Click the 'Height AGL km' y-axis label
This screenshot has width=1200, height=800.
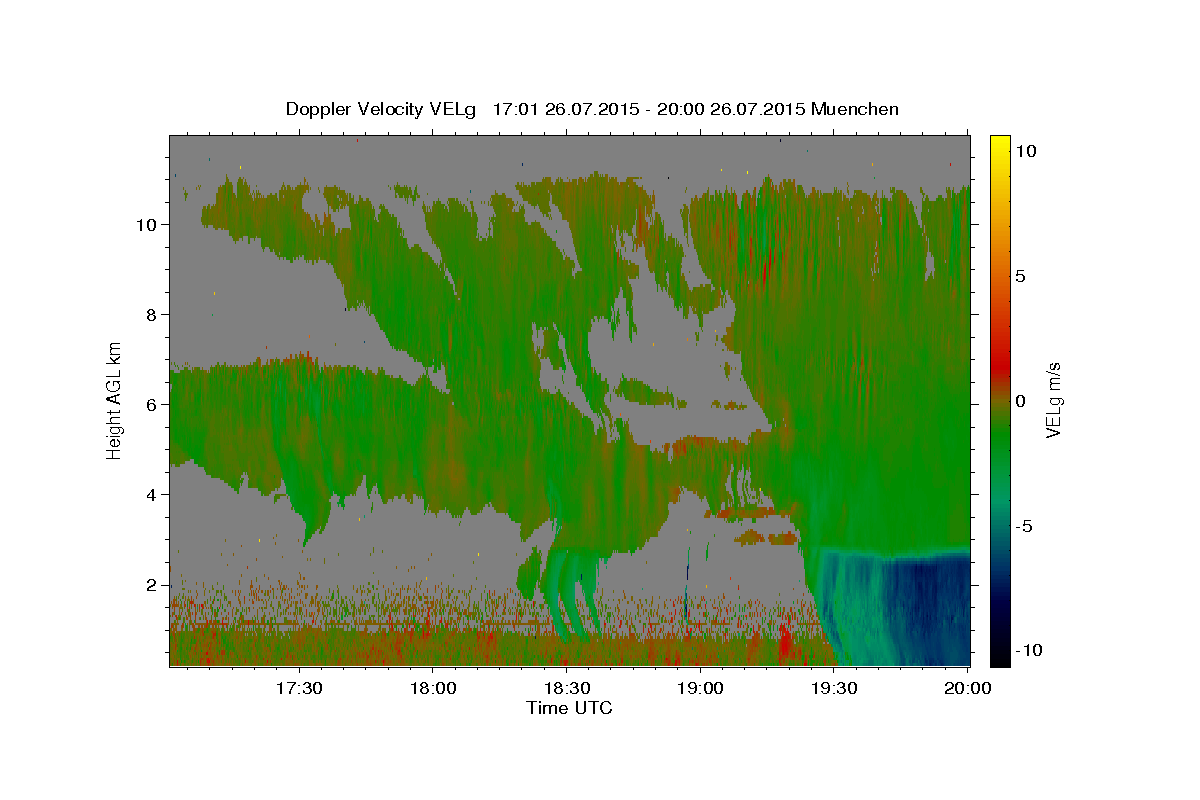point(114,400)
